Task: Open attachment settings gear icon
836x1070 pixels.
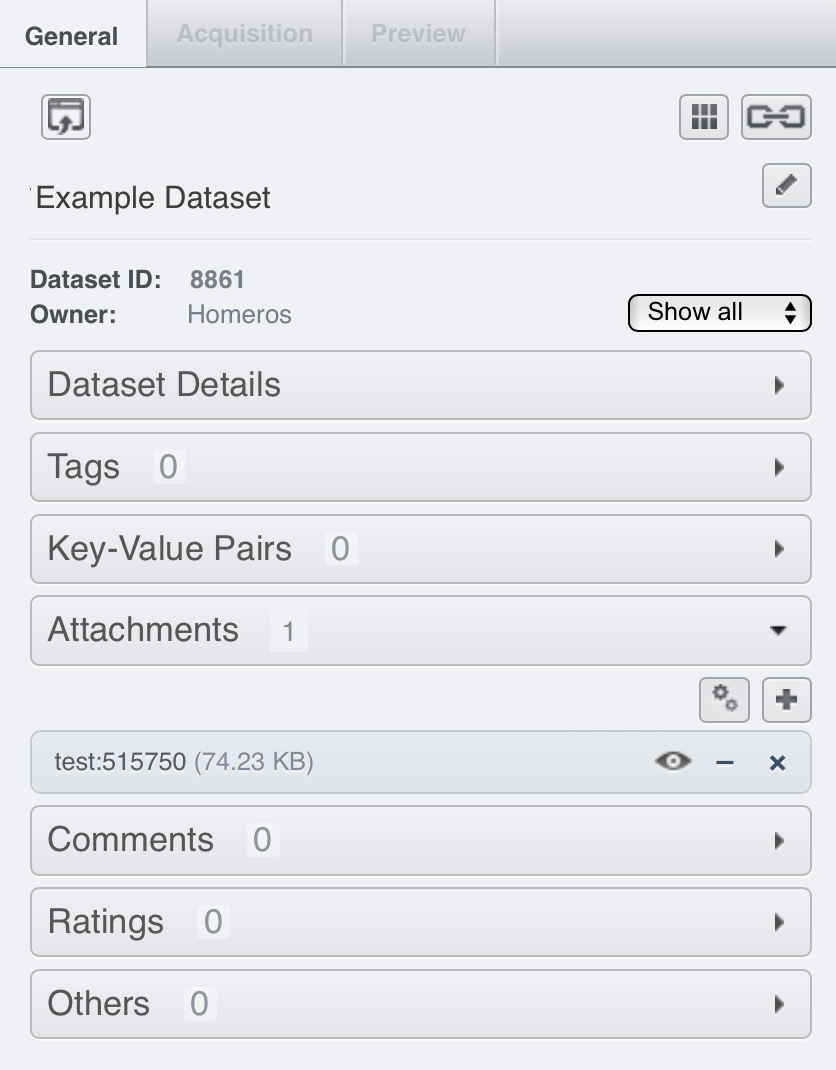Action: [x=724, y=699]
